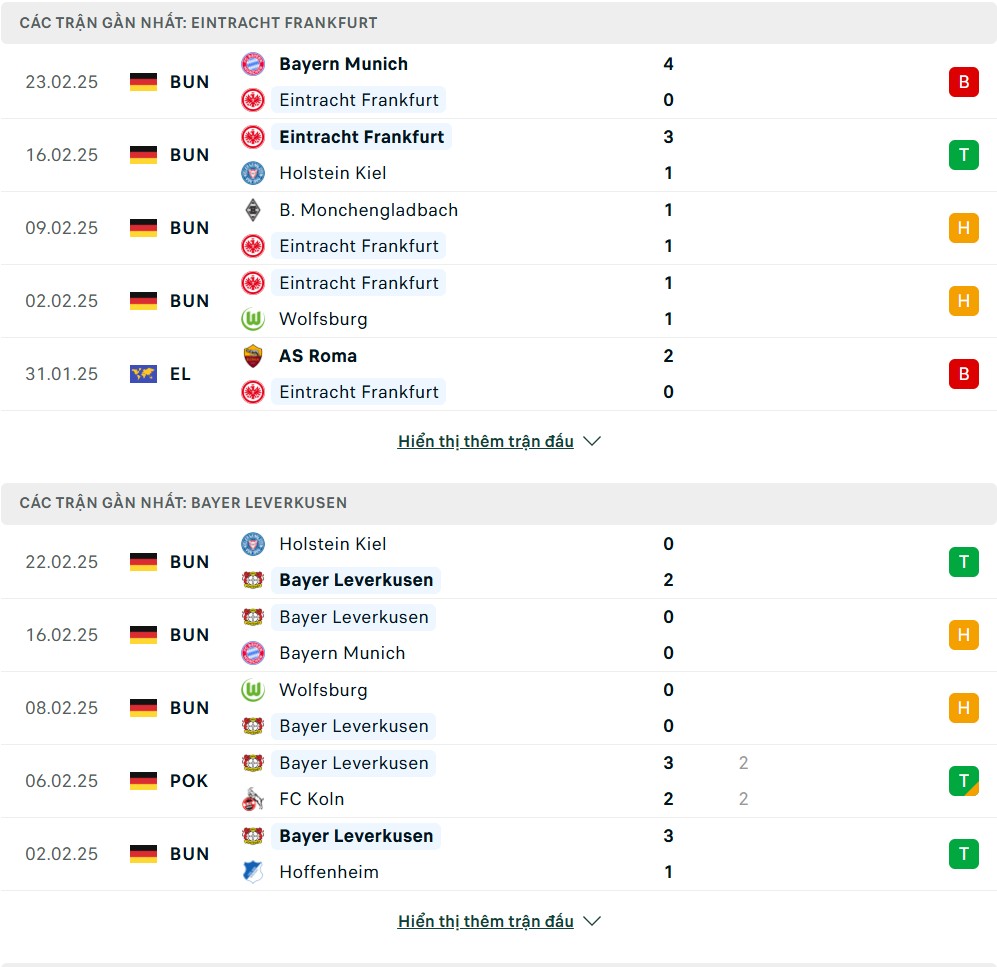Image resolution: width=997 pixels, height=967 pixels.
Task: Click the Bayern Munich club logo, 23.02.25 match
Action: [253, 64]
